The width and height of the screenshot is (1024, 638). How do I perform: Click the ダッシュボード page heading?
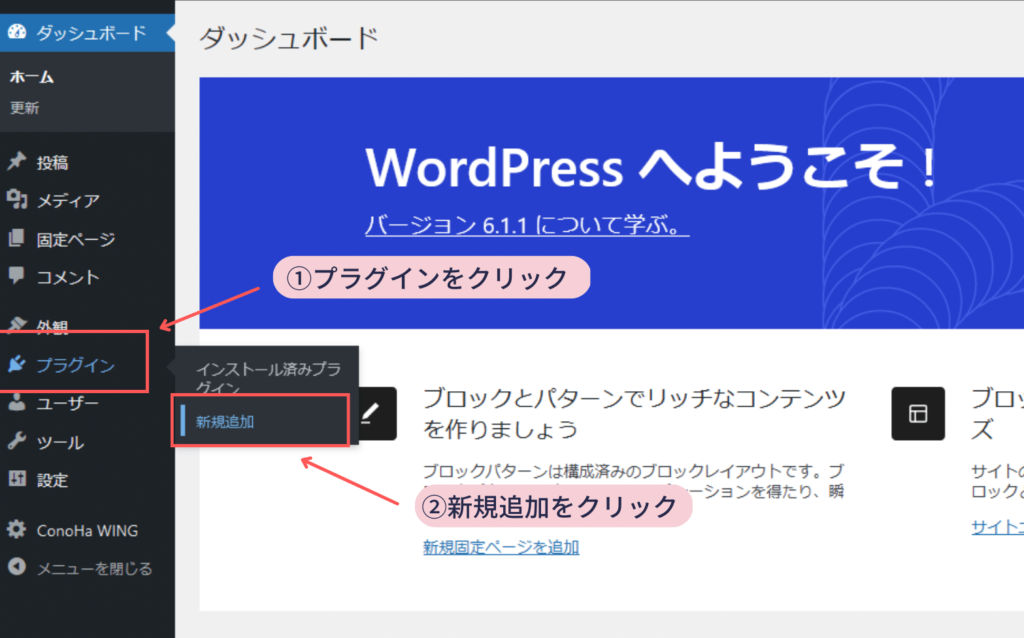(x=289, y=38)
